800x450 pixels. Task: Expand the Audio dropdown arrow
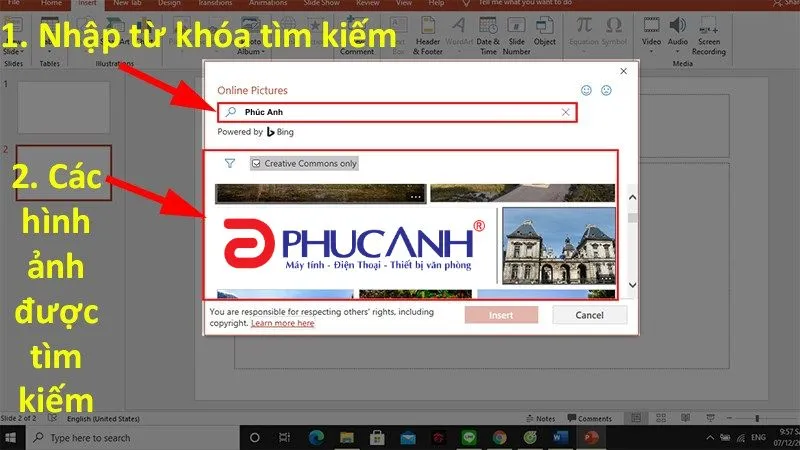678,52
